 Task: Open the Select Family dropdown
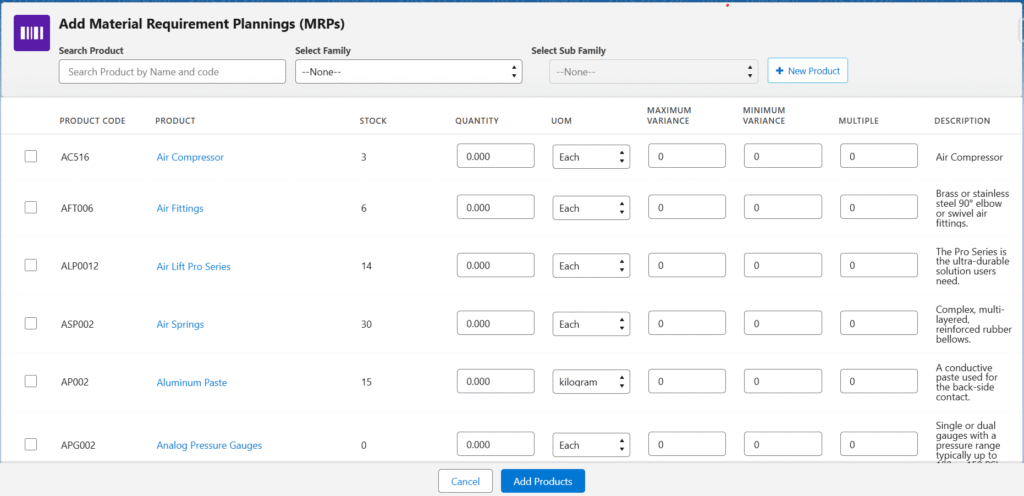pos(409,72)
